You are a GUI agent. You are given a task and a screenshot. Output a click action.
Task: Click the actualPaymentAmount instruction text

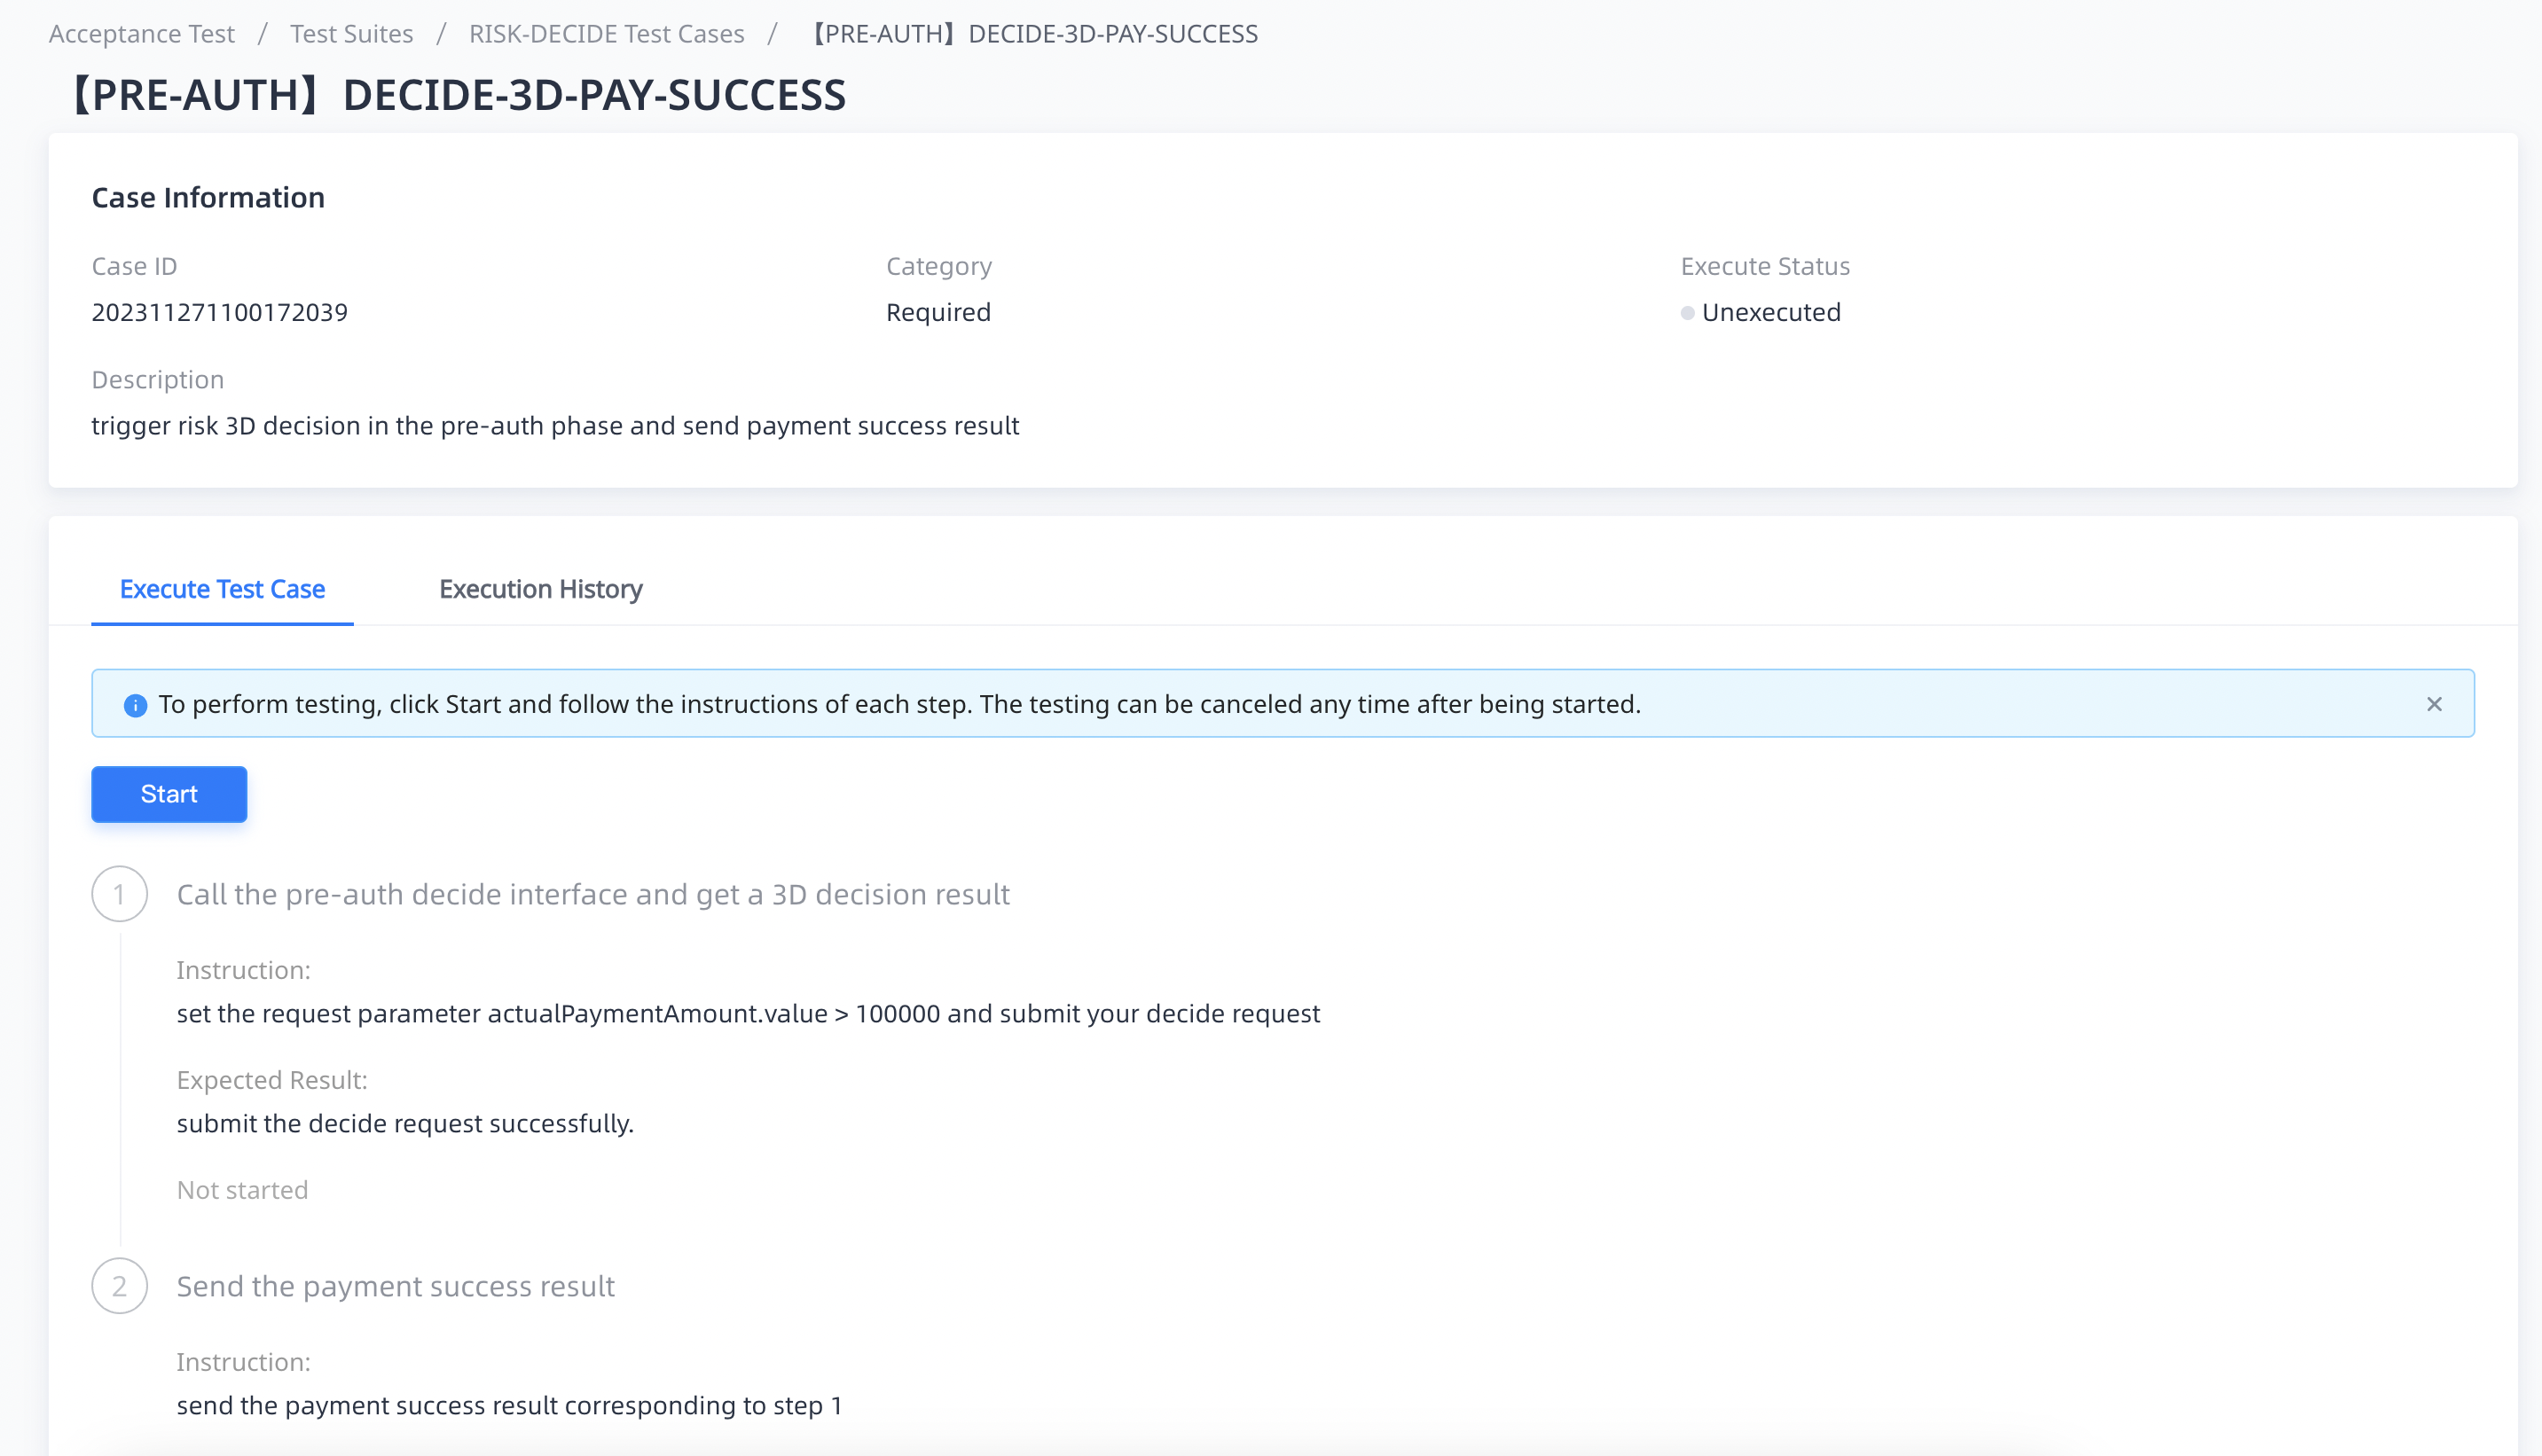coord(748,1013)
